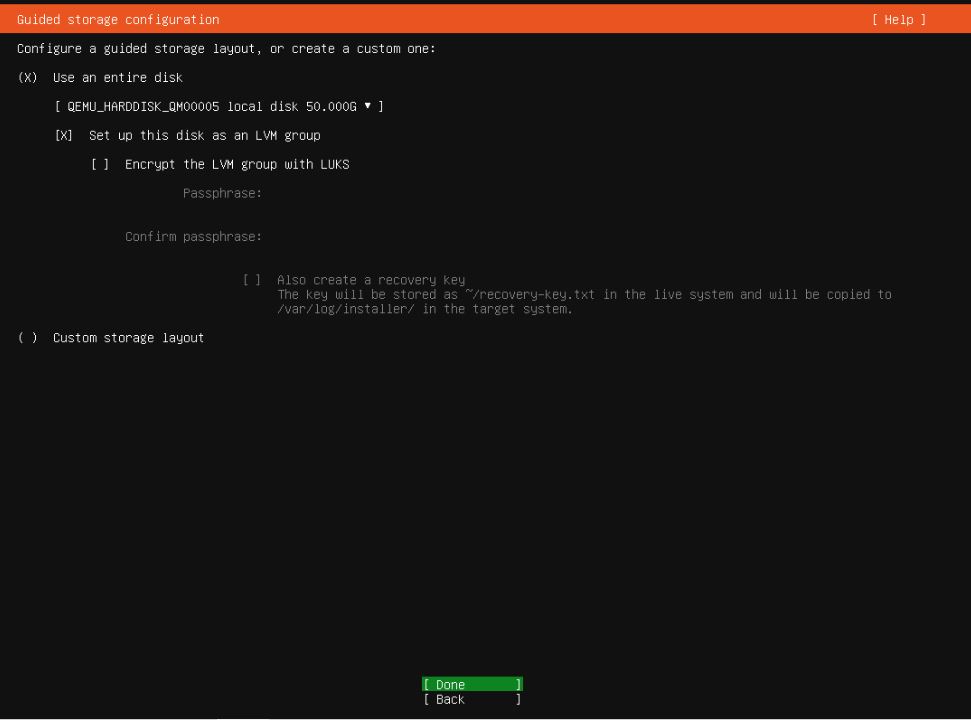
Task: Click the 'Custom storage layout' label text
Action: point(128,338)
